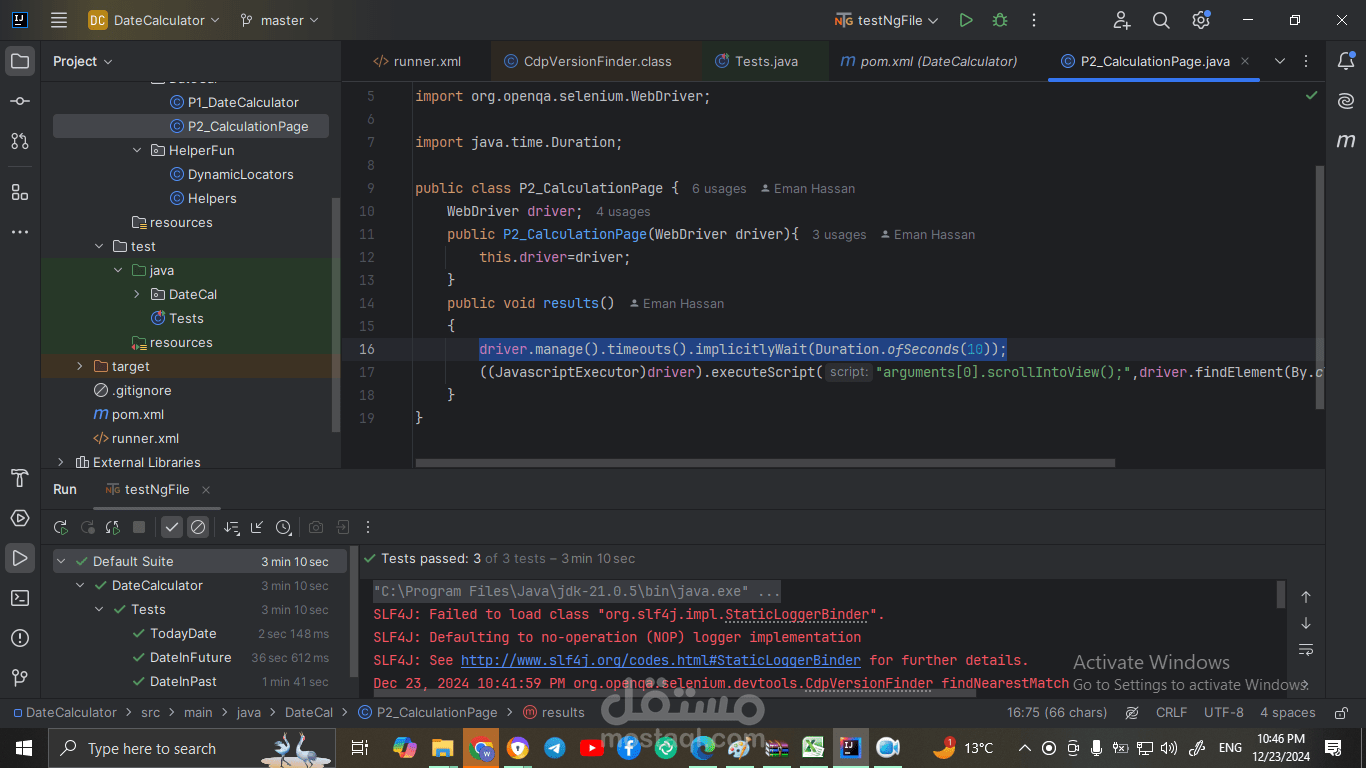Toggle Show Passed tests in run panel
The image size is (1366, 768).
pos(171,527)
